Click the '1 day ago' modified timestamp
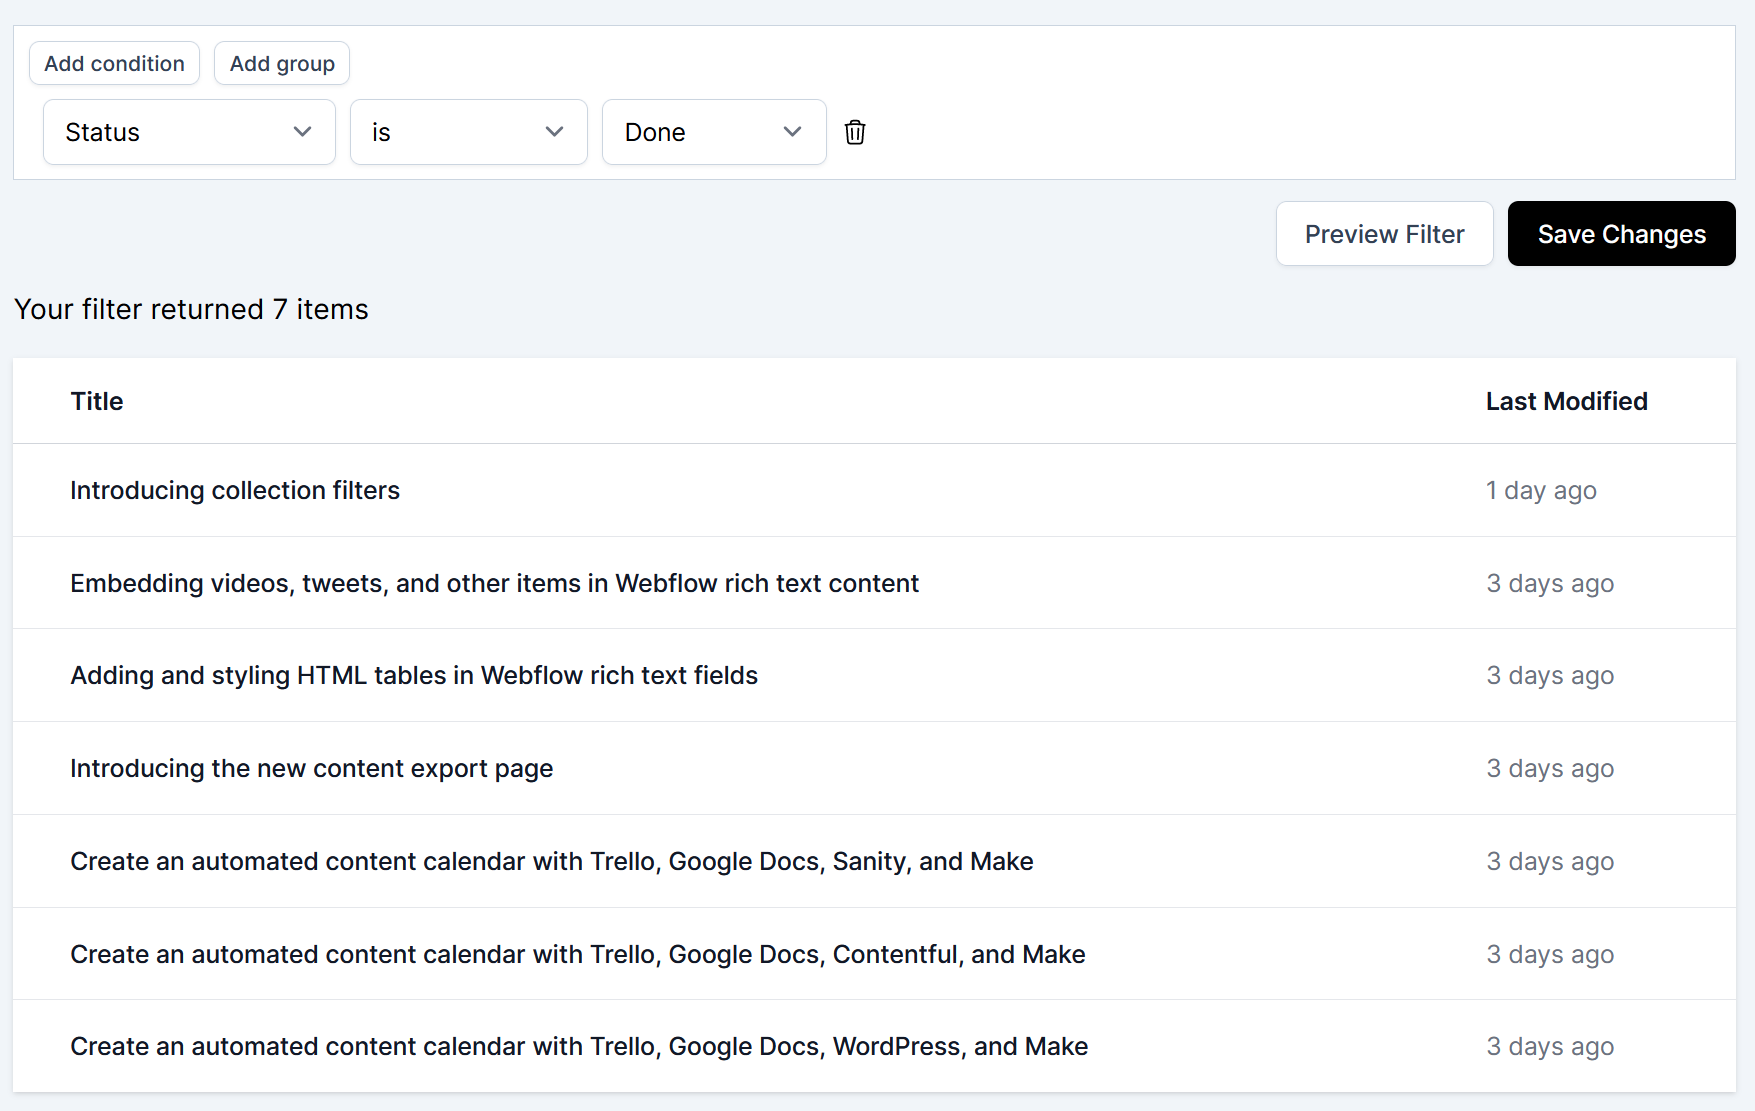The width and height of the screenshot is (1755, 1111). coord(1541,490)
